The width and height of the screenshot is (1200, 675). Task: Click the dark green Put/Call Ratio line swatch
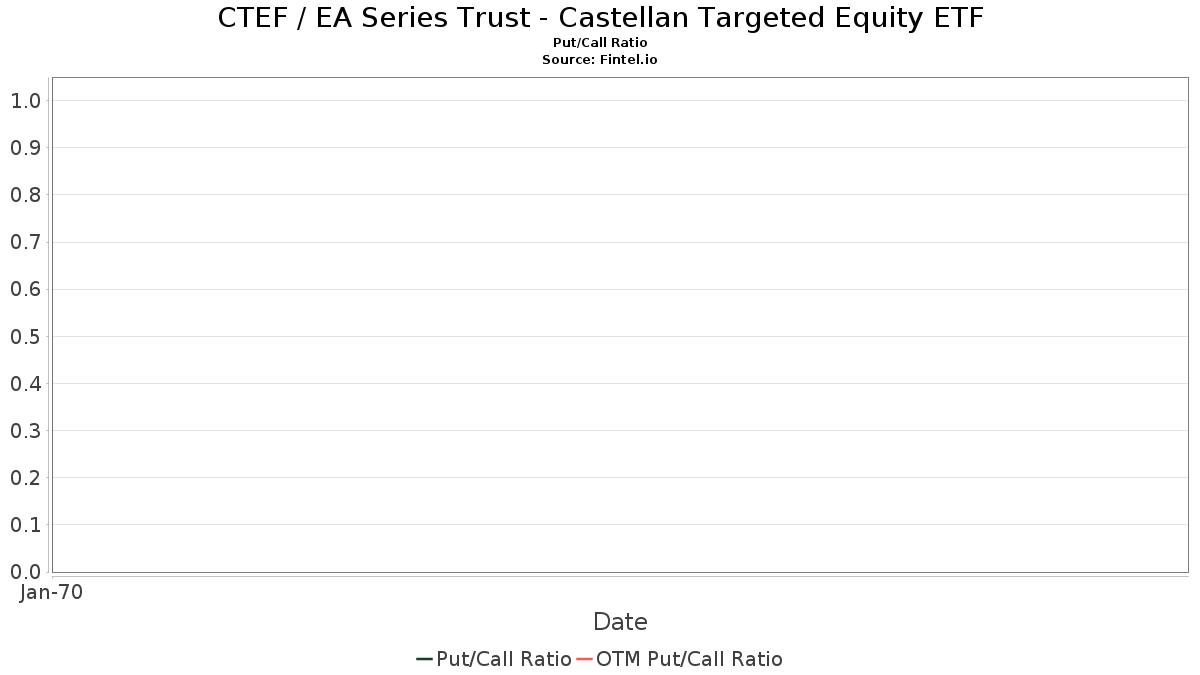tap(425, 659)
